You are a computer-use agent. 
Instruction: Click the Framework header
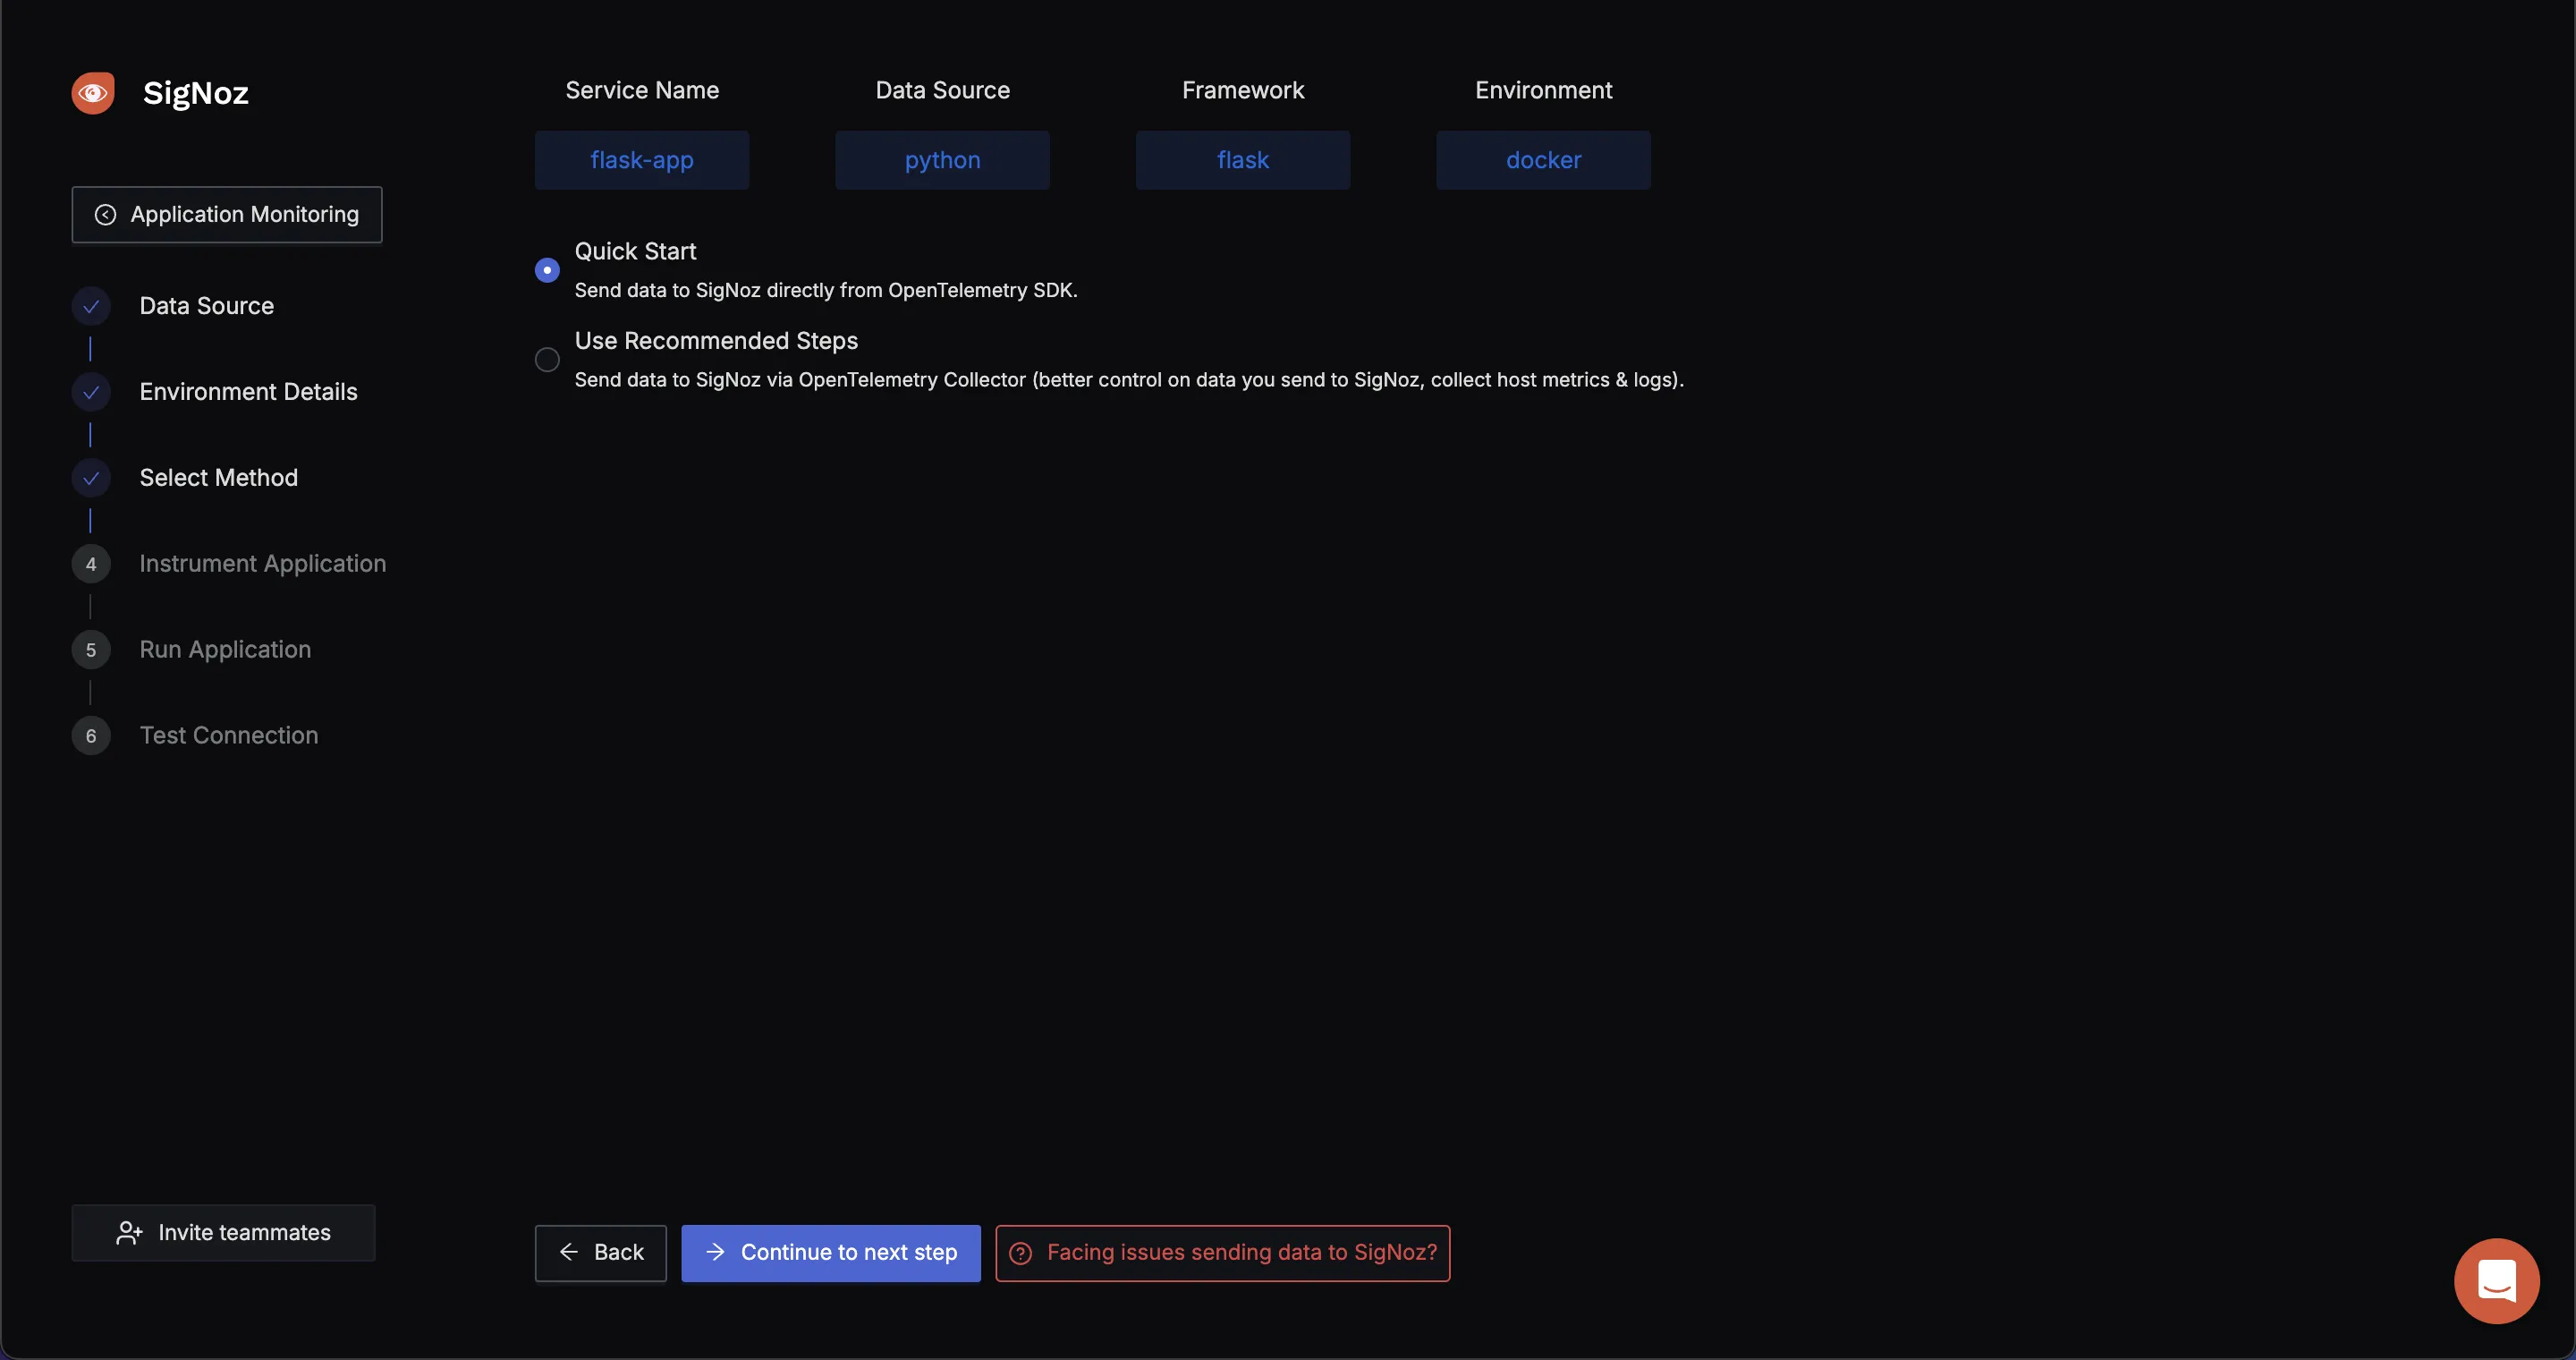click(1243, 90)
